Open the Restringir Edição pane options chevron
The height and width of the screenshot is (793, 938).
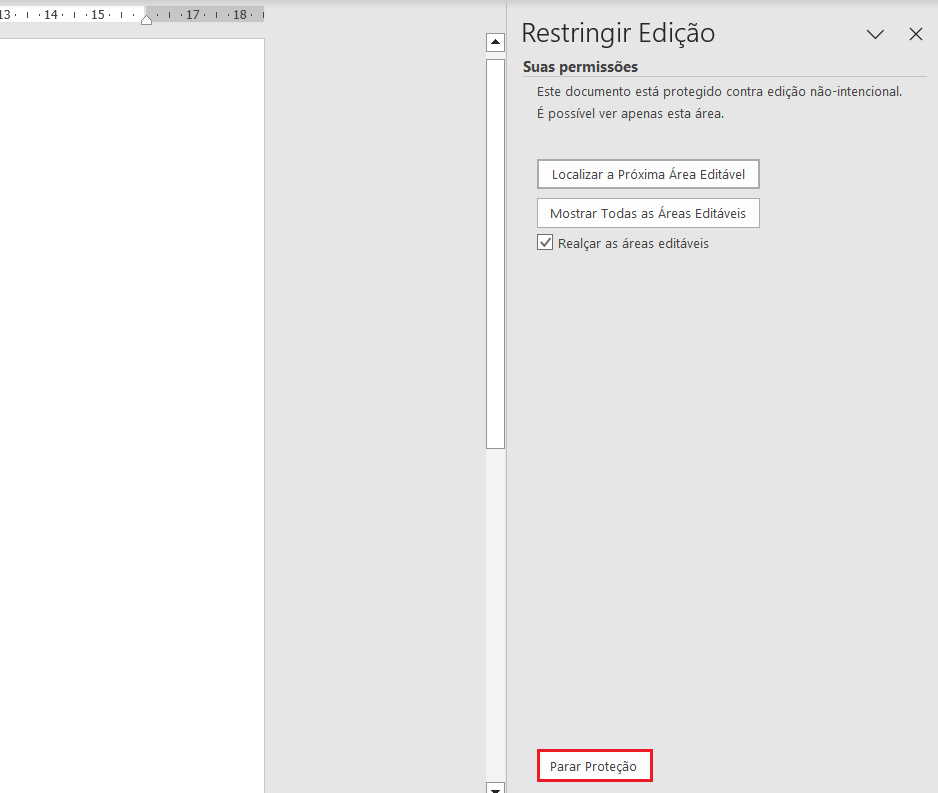point(875,34)
